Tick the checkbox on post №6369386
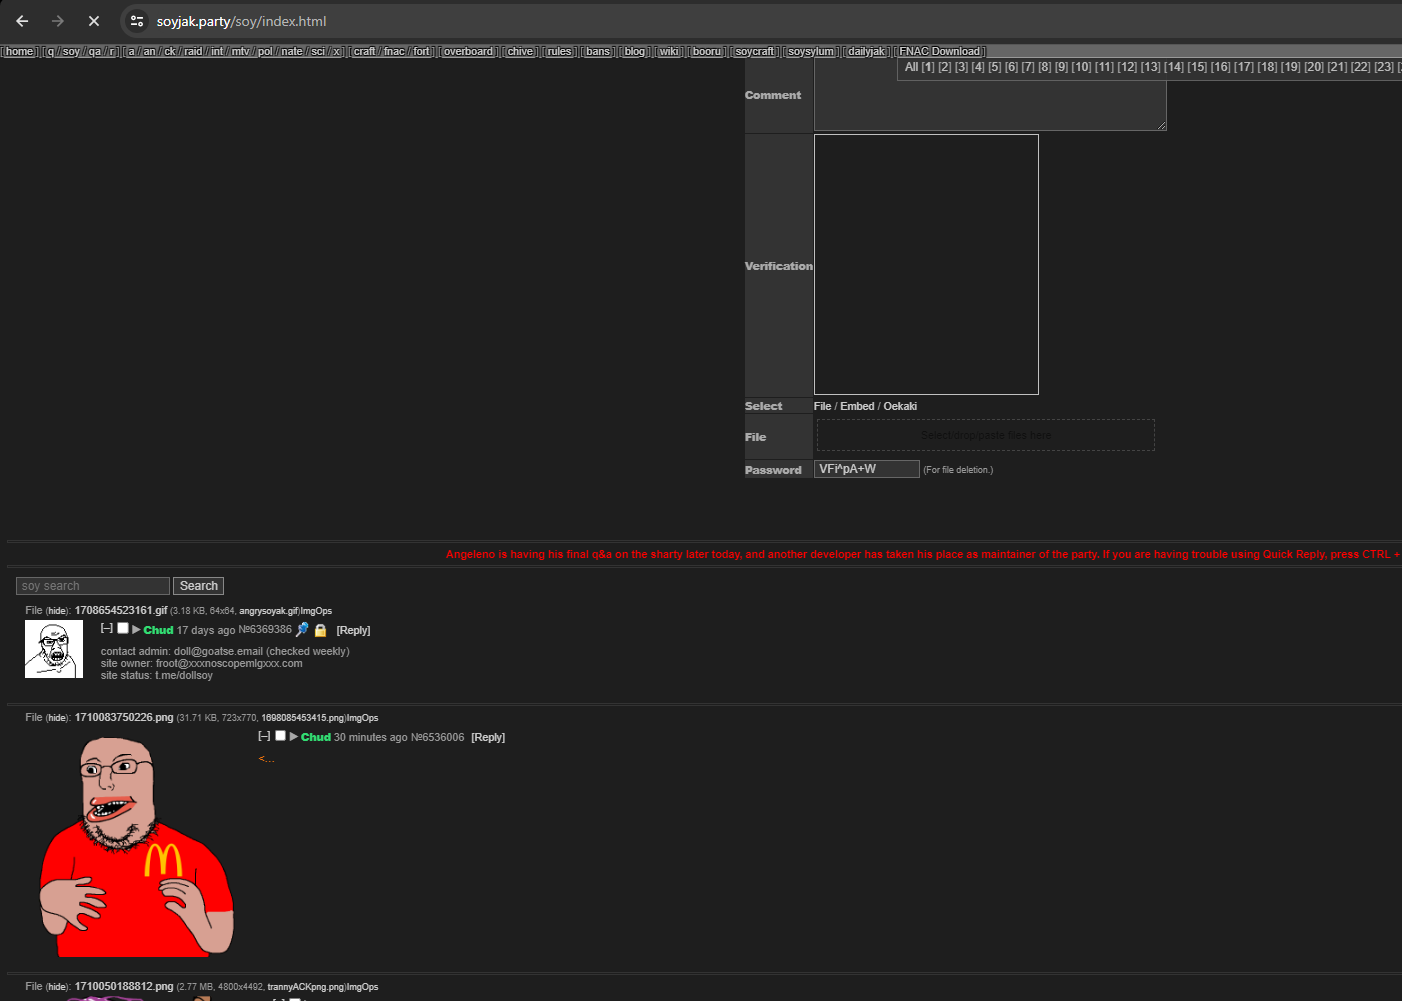This screenshot has width=1402, height=1001. (x=123, y=629)
